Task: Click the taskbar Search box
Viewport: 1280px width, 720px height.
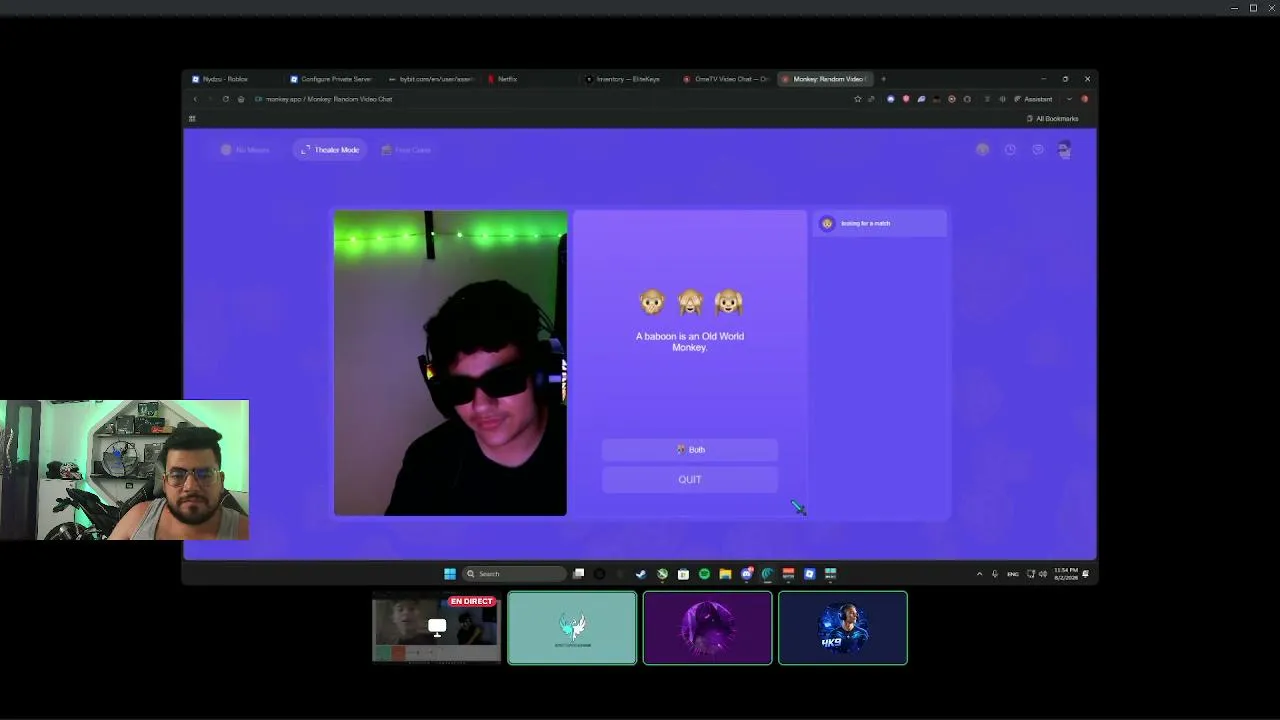Action: (514, 574)
